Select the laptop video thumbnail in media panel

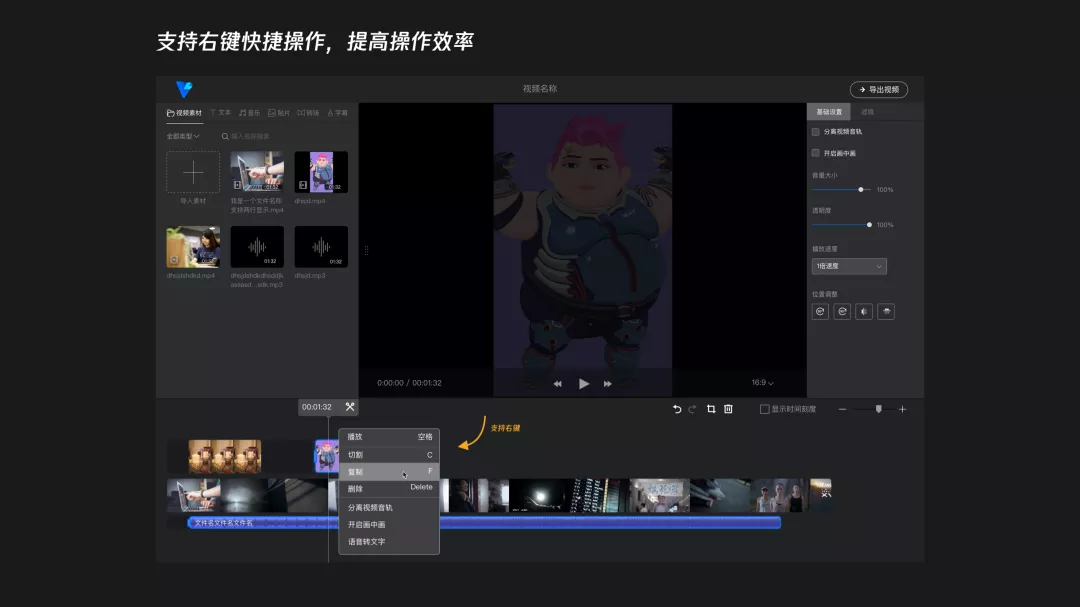[x=257, y=172]
